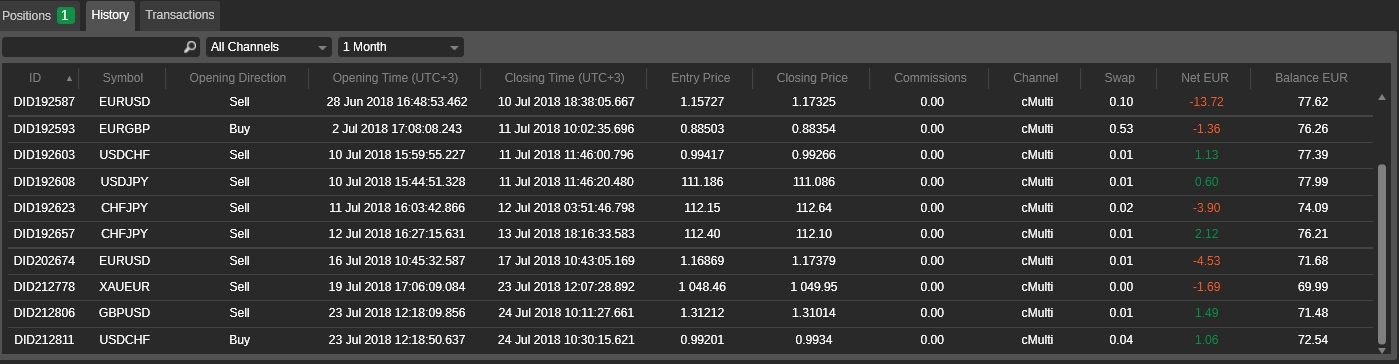Click the search magnifier icon
Viewport: 1399px width, 364px height.
click(190, 47)
